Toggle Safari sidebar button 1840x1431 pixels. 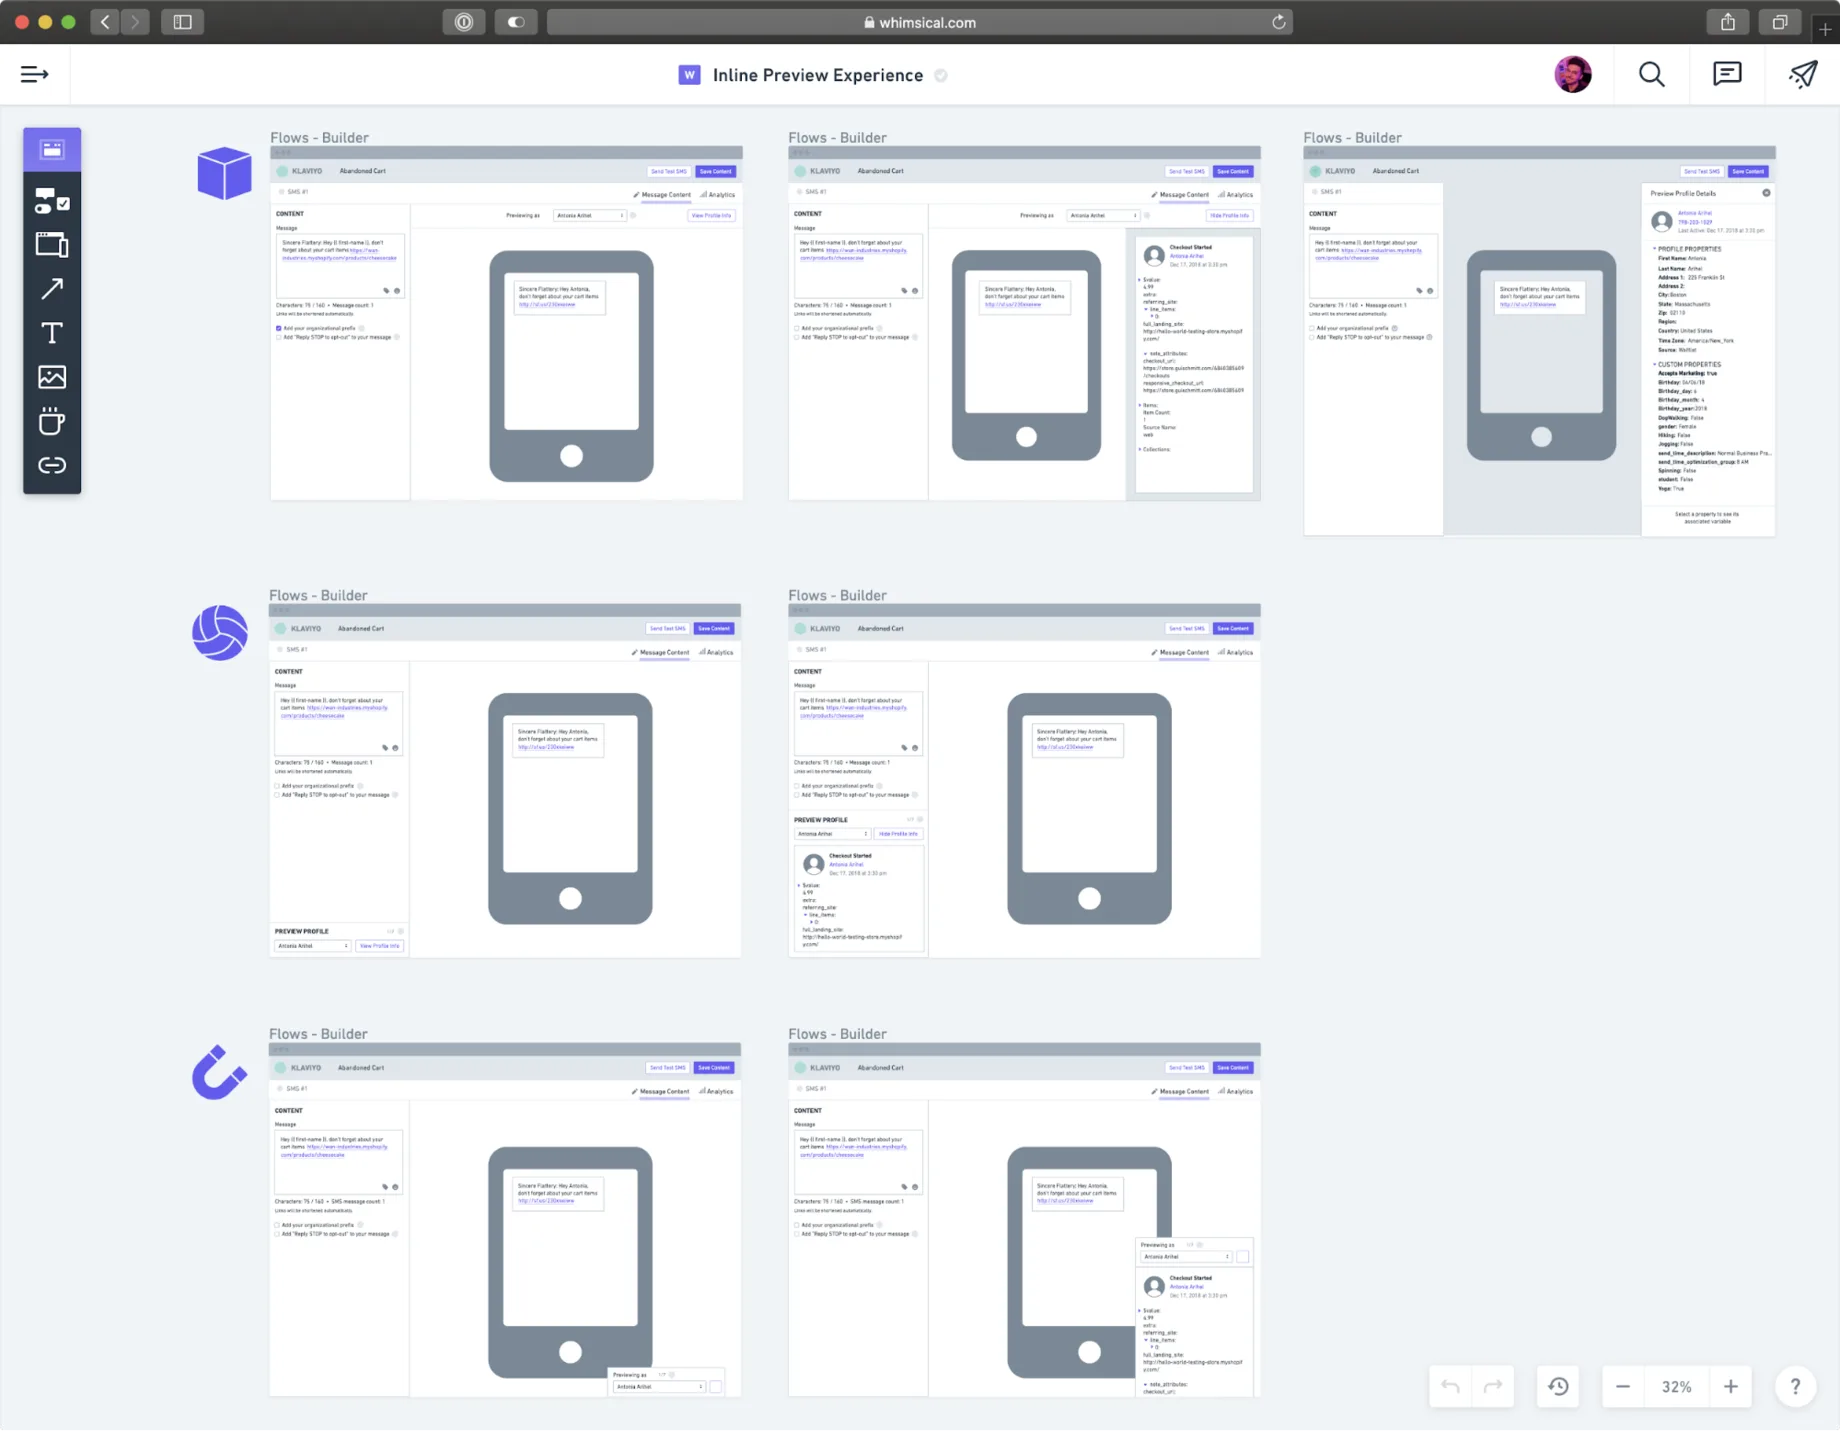click(182, 22)
